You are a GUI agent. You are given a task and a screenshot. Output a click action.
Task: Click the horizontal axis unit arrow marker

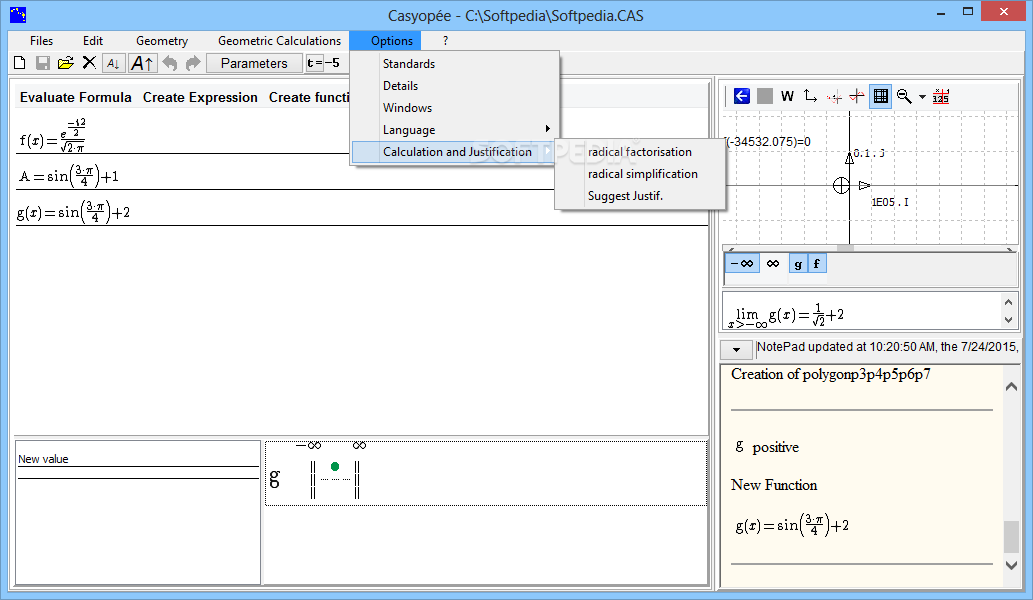click(864, 186)
